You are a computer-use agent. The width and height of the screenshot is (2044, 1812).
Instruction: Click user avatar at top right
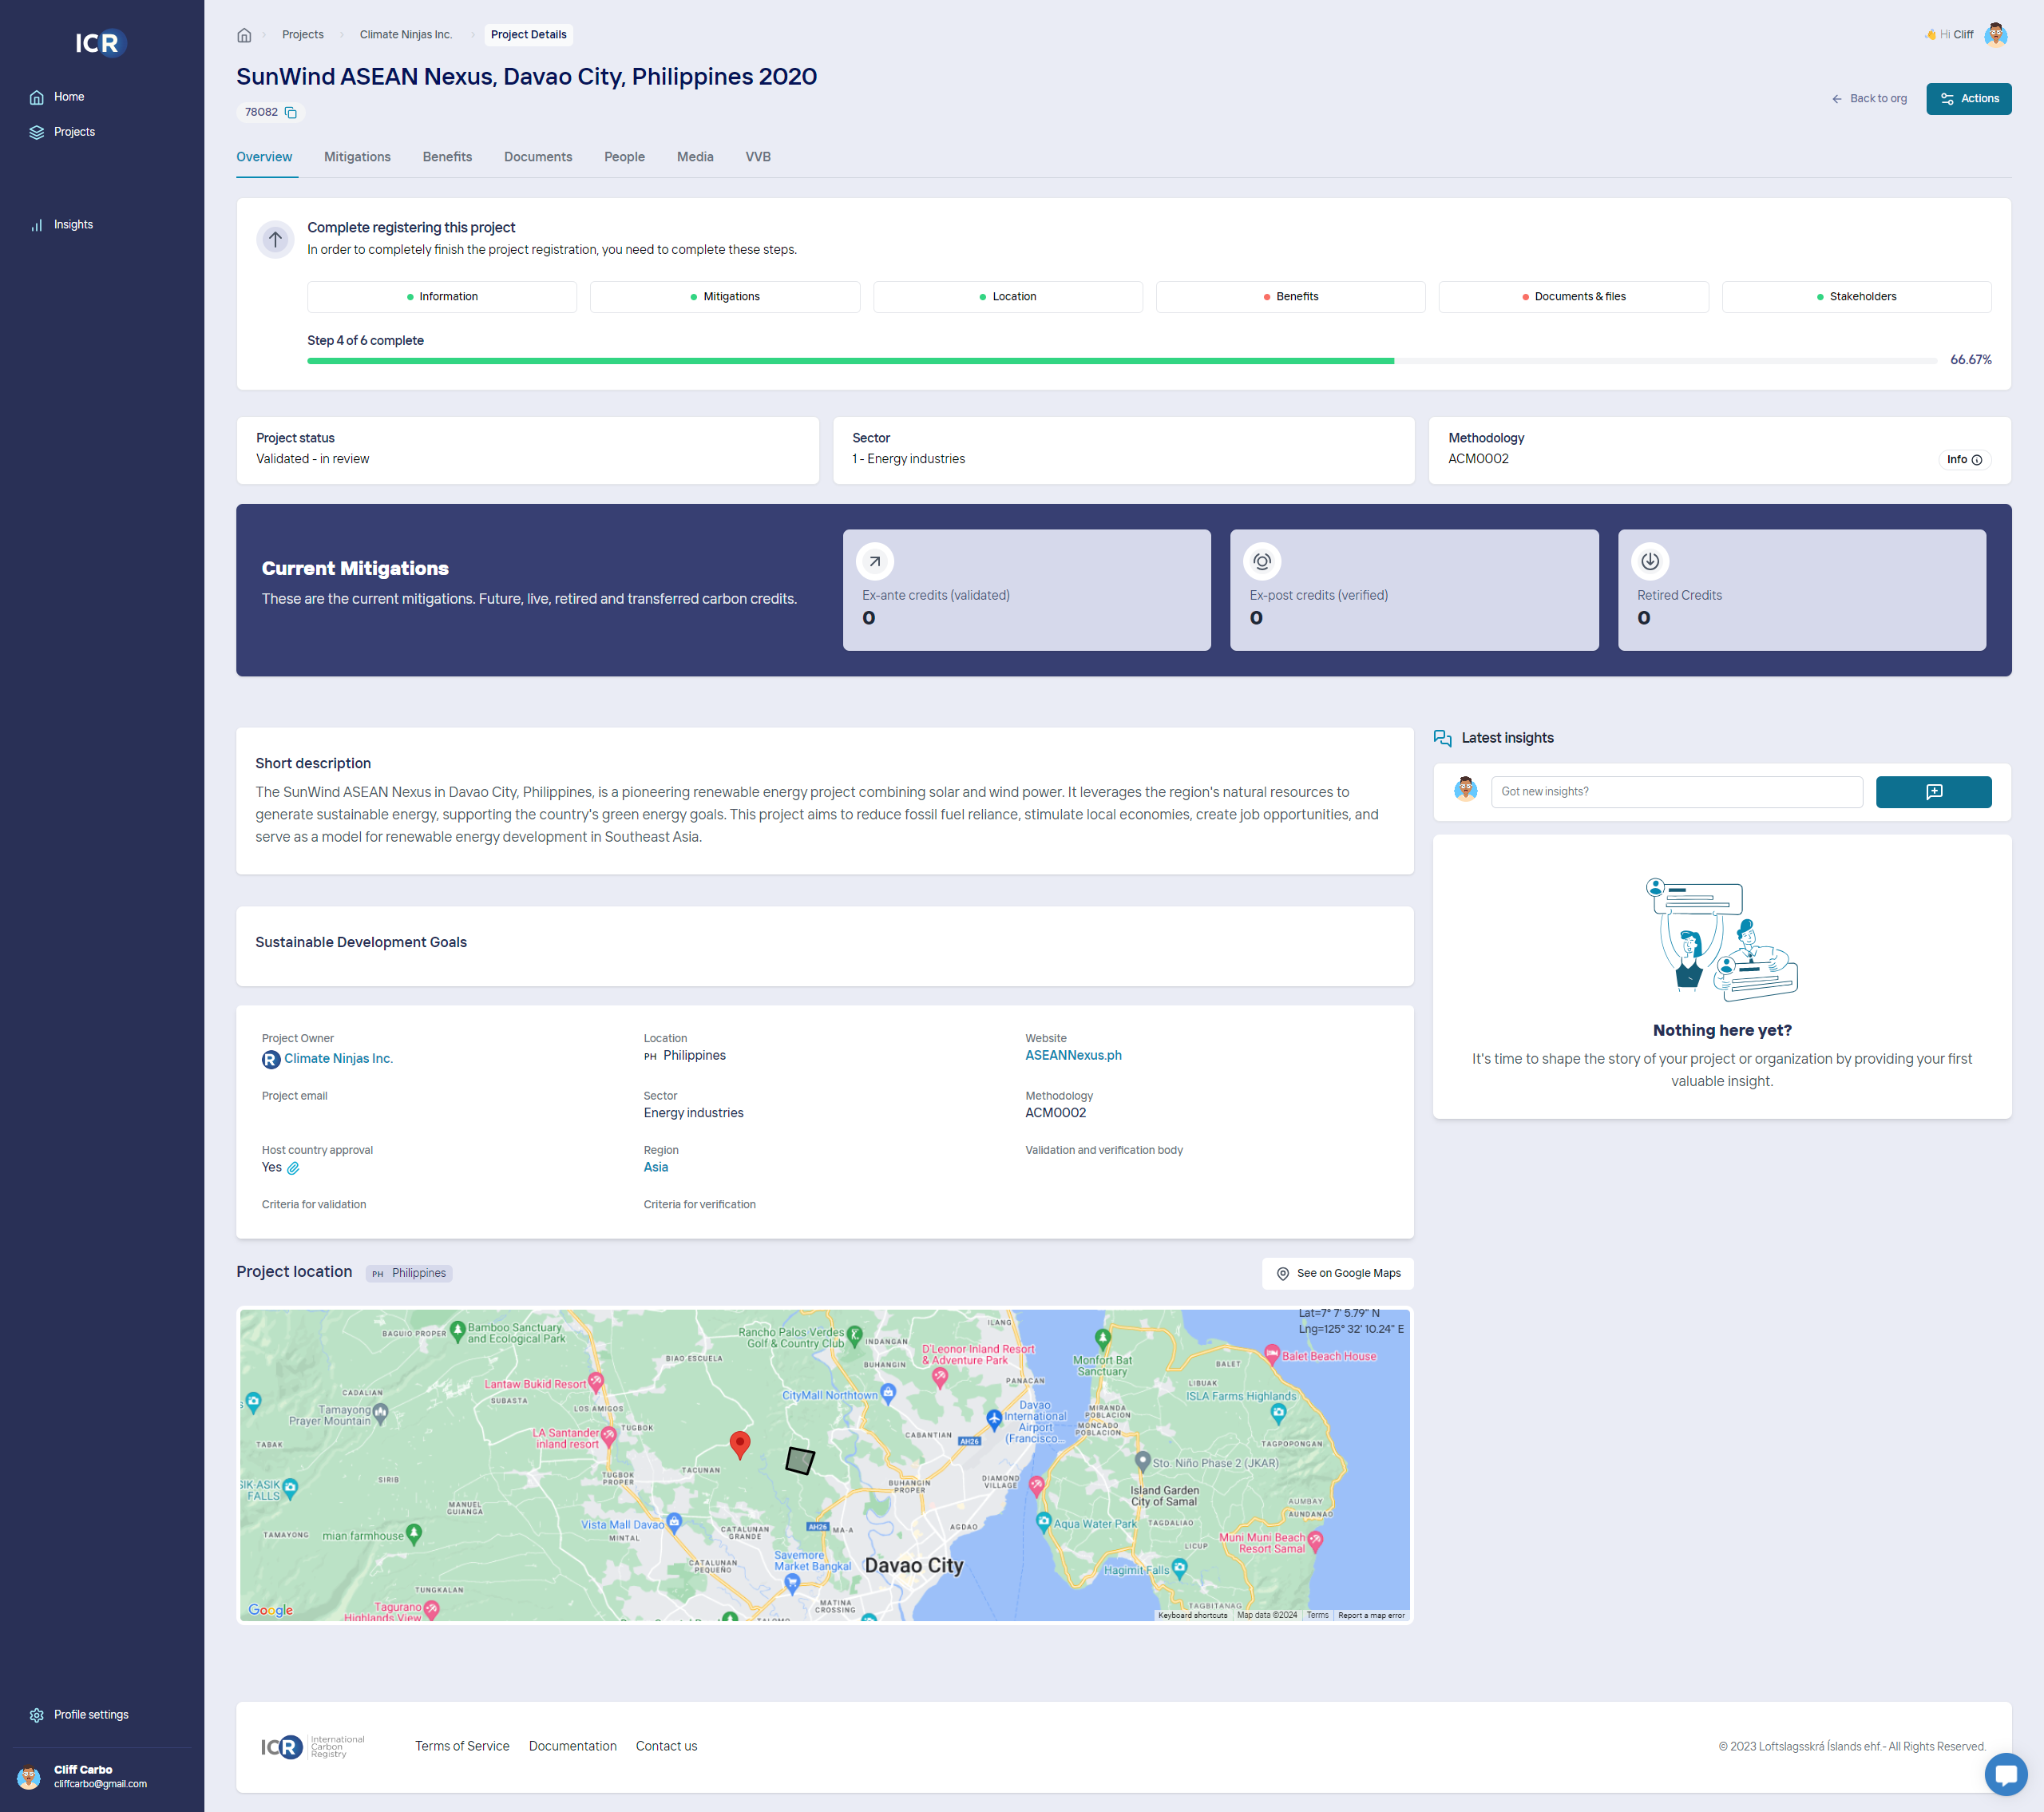pyautogui.click(x=1995, y=35)
